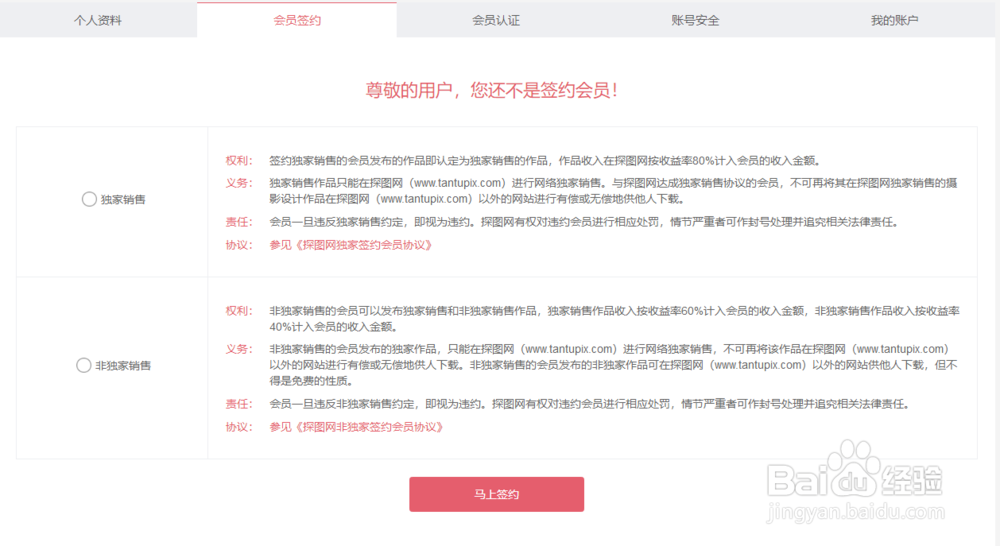Viewport: 1000px width, 546px height.
Task: Open the 探图网非独家签约会员协议 link
Action: coord(356,427)
